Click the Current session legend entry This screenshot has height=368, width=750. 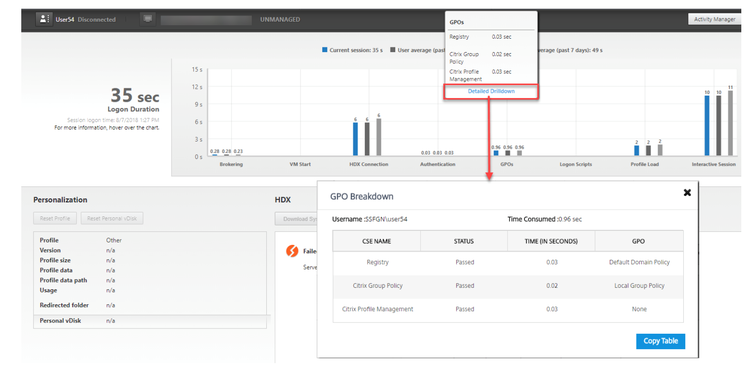point(353,50)
